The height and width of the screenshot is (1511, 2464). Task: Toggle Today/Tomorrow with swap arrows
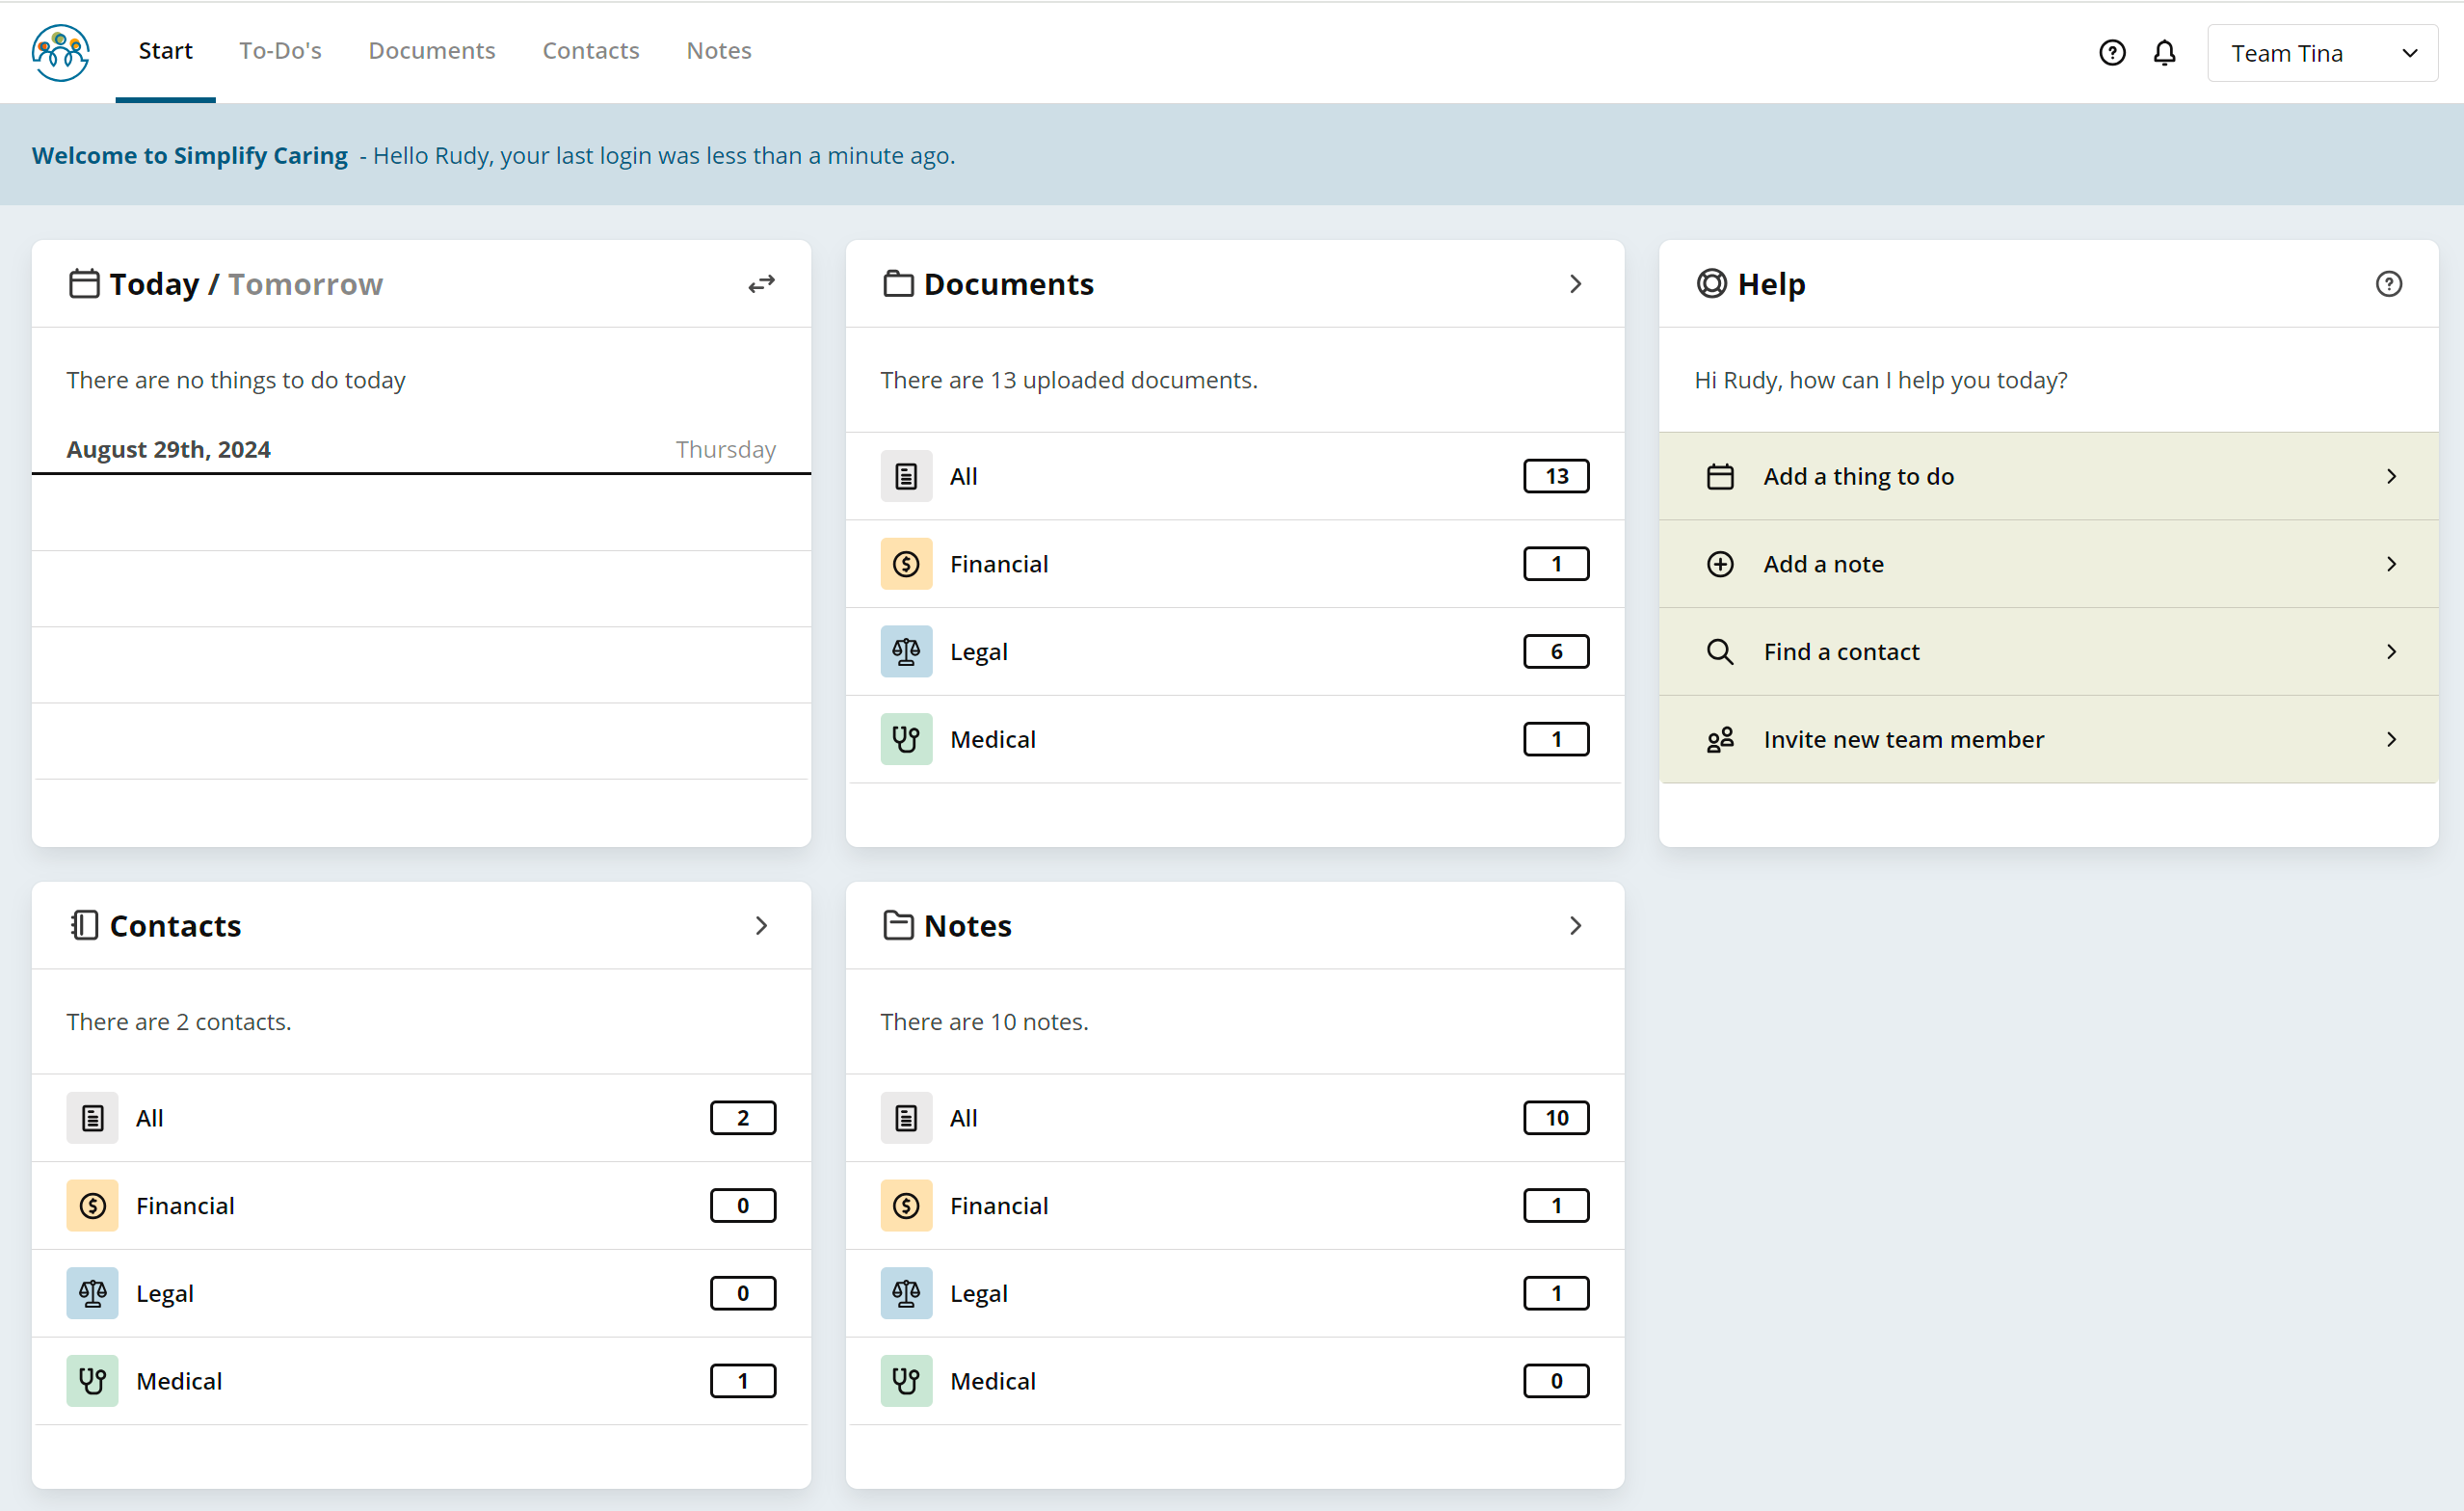[x=761, y=284]
